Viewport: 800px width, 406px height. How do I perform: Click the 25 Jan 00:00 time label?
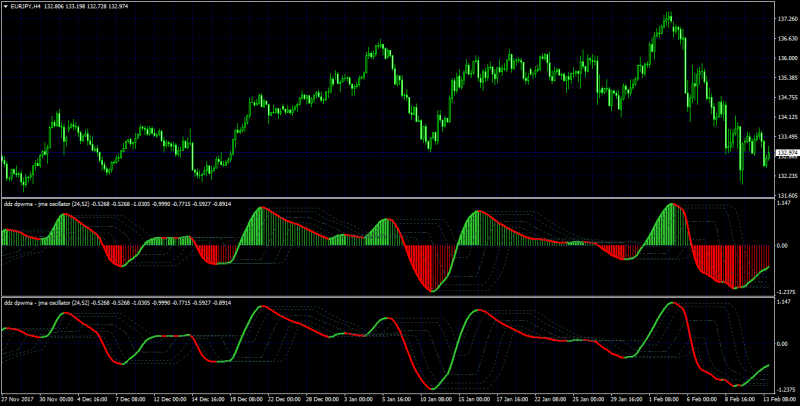pos(588,400)
